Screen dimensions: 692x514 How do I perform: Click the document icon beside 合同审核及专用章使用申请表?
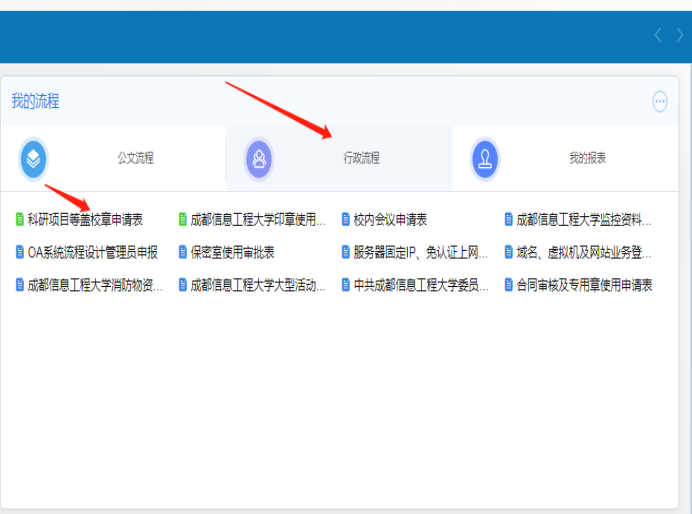point(508,285)
